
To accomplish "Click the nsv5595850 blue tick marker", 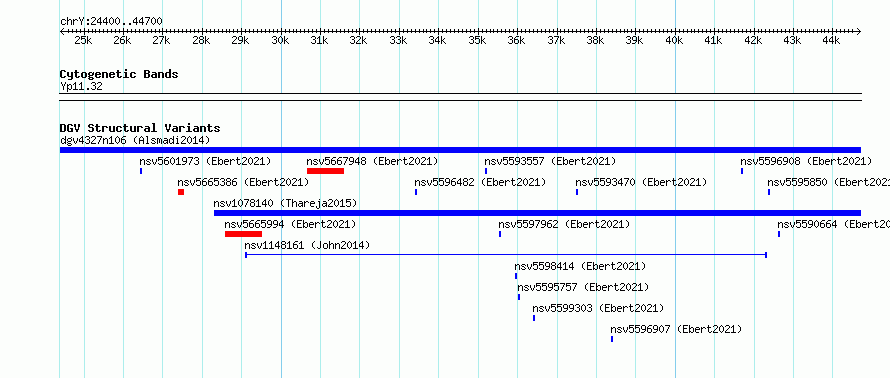I will [769, 192].
